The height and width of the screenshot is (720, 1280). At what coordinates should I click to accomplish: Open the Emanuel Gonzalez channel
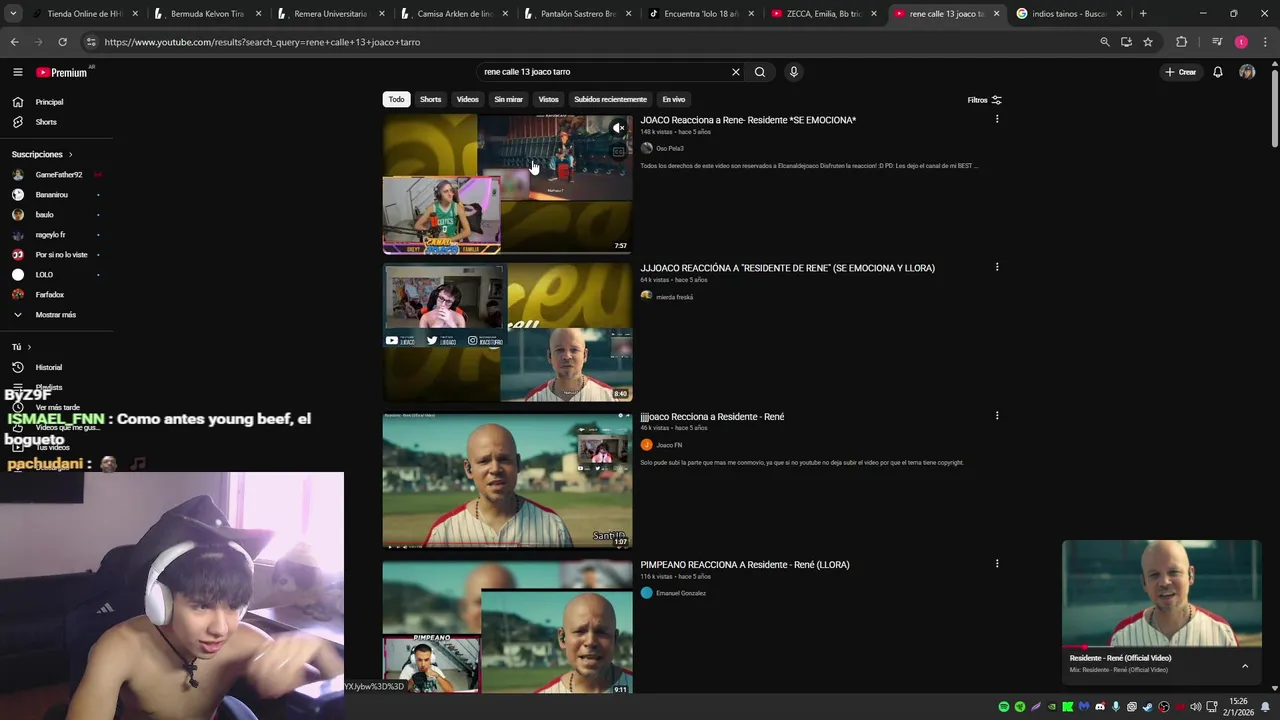point(681,593)
